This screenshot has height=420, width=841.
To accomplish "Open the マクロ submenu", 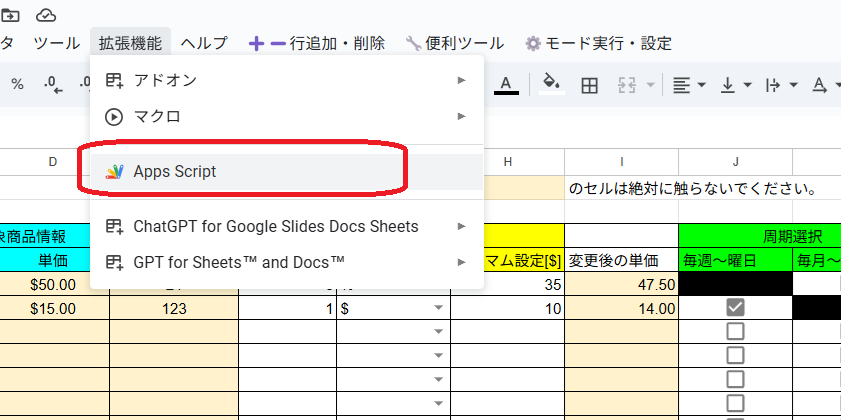I will [287, 116].
